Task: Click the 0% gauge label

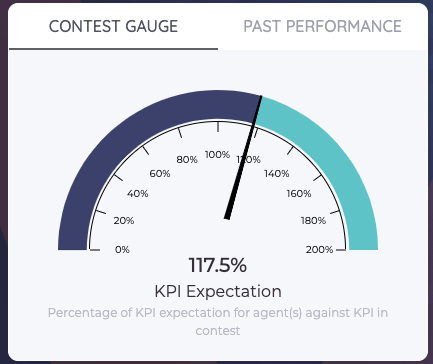Action: [122, 249]
